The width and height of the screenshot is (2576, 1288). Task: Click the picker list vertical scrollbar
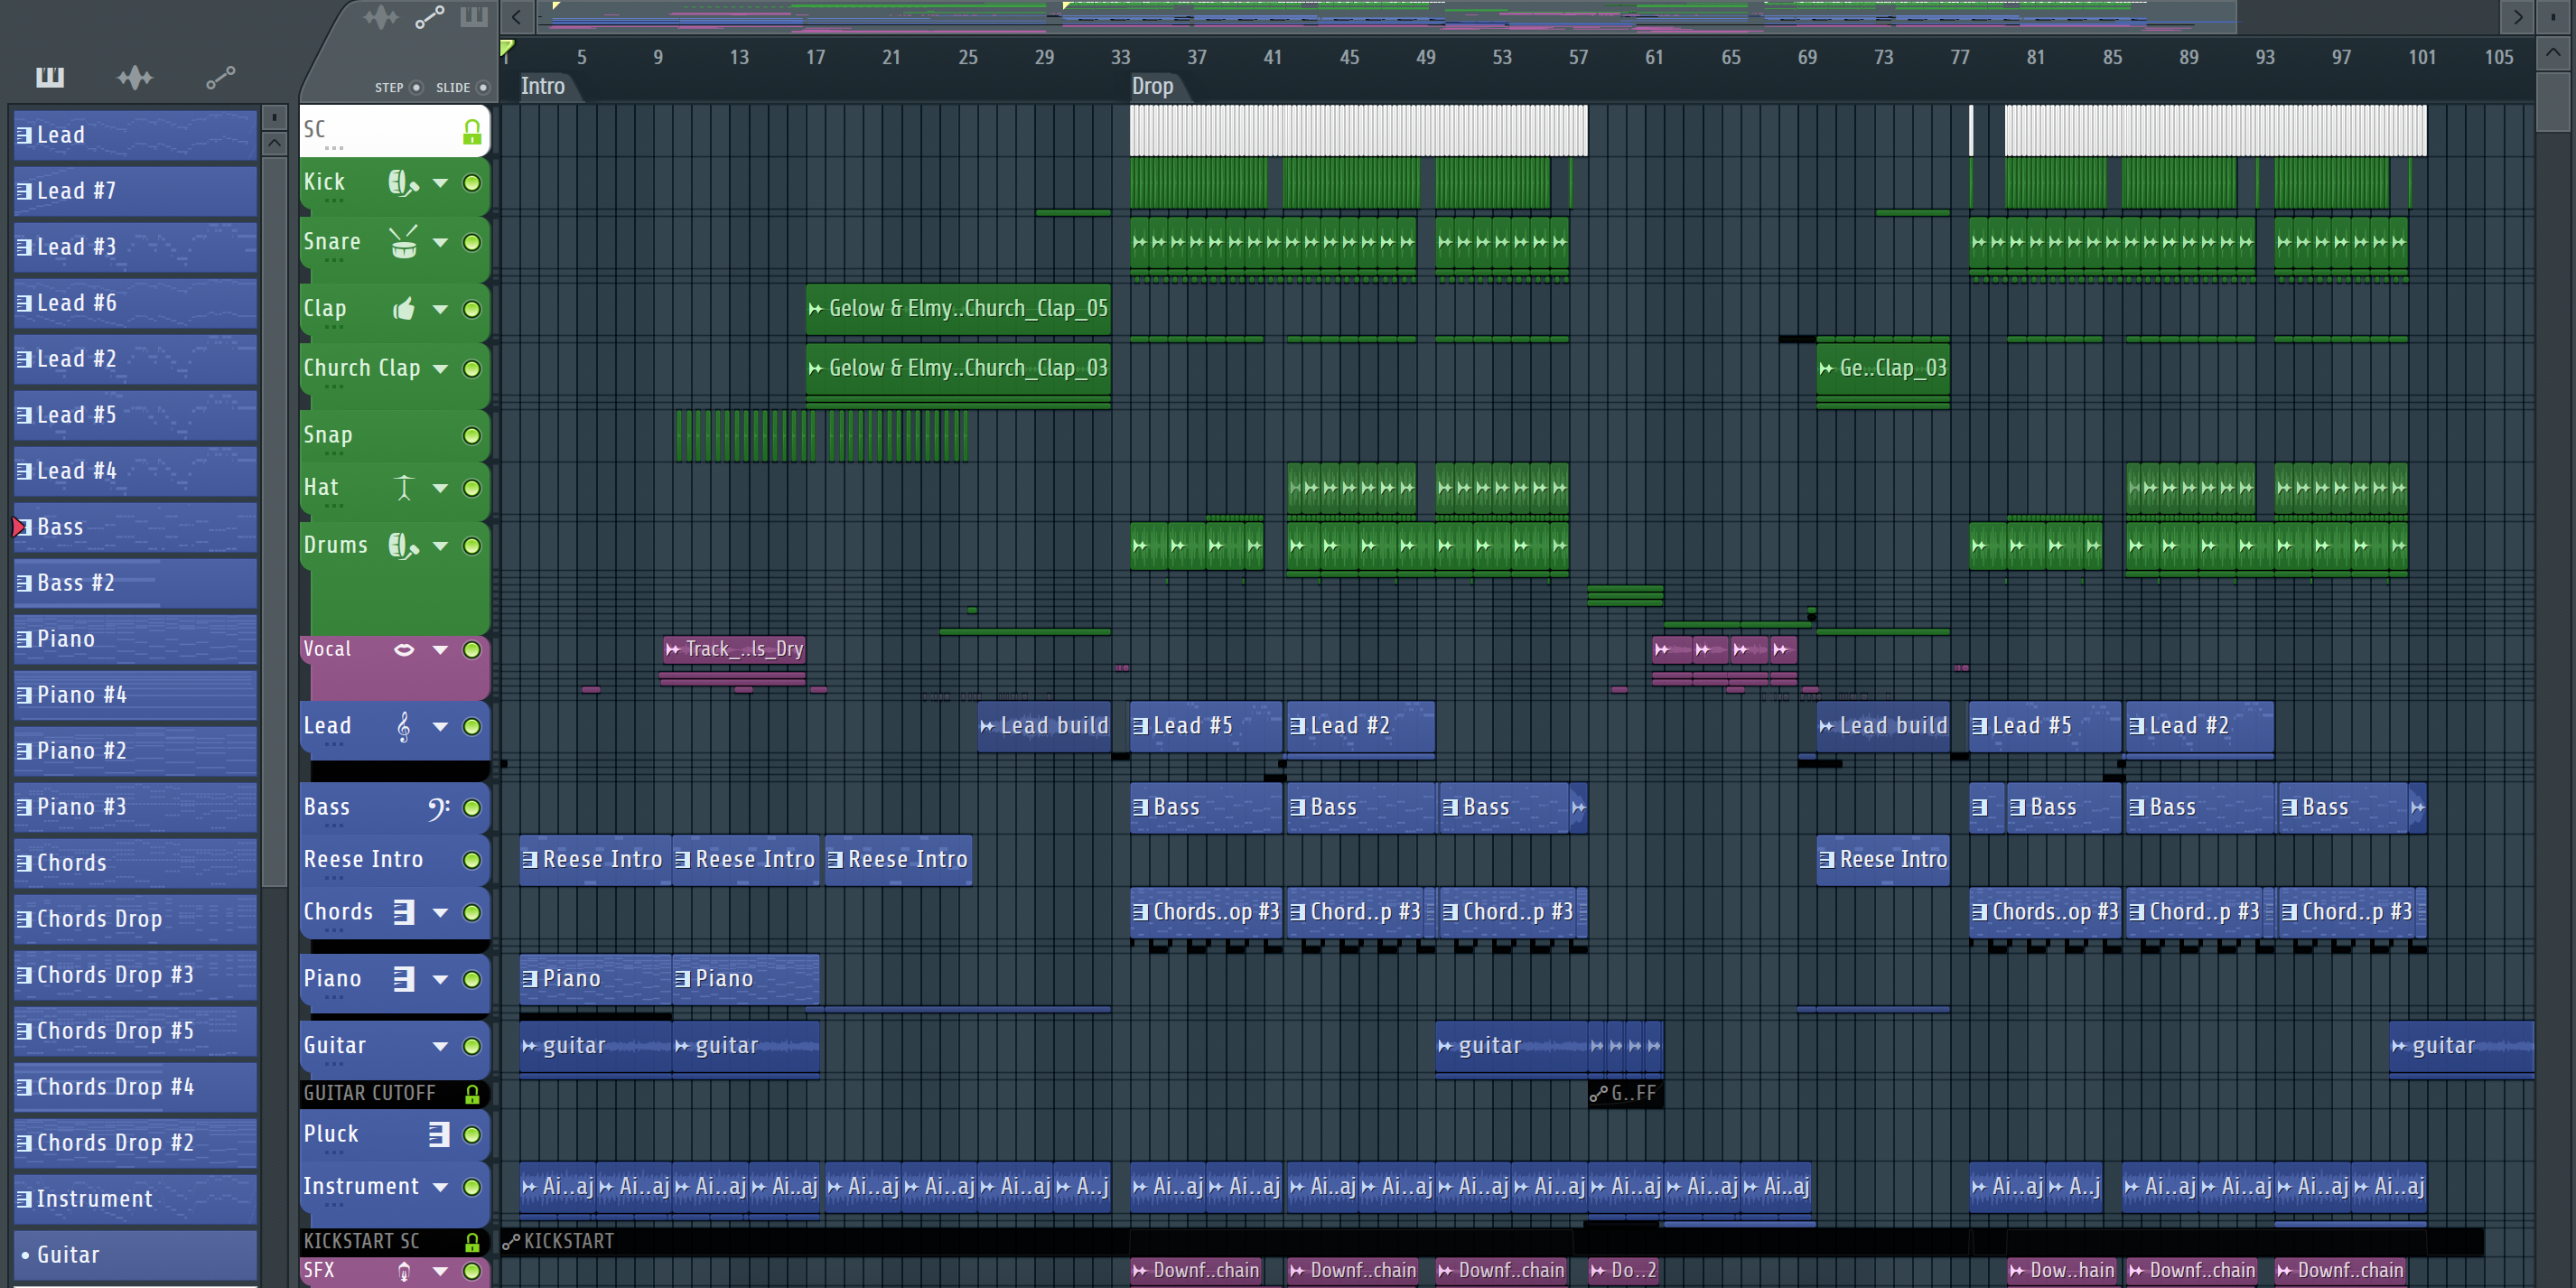tap(273, 520)
